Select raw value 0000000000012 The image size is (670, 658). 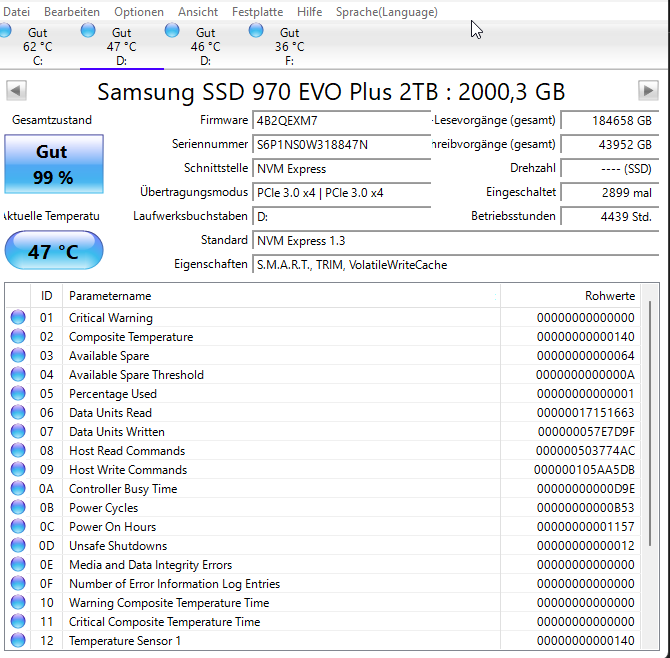(x=585, y=546)
